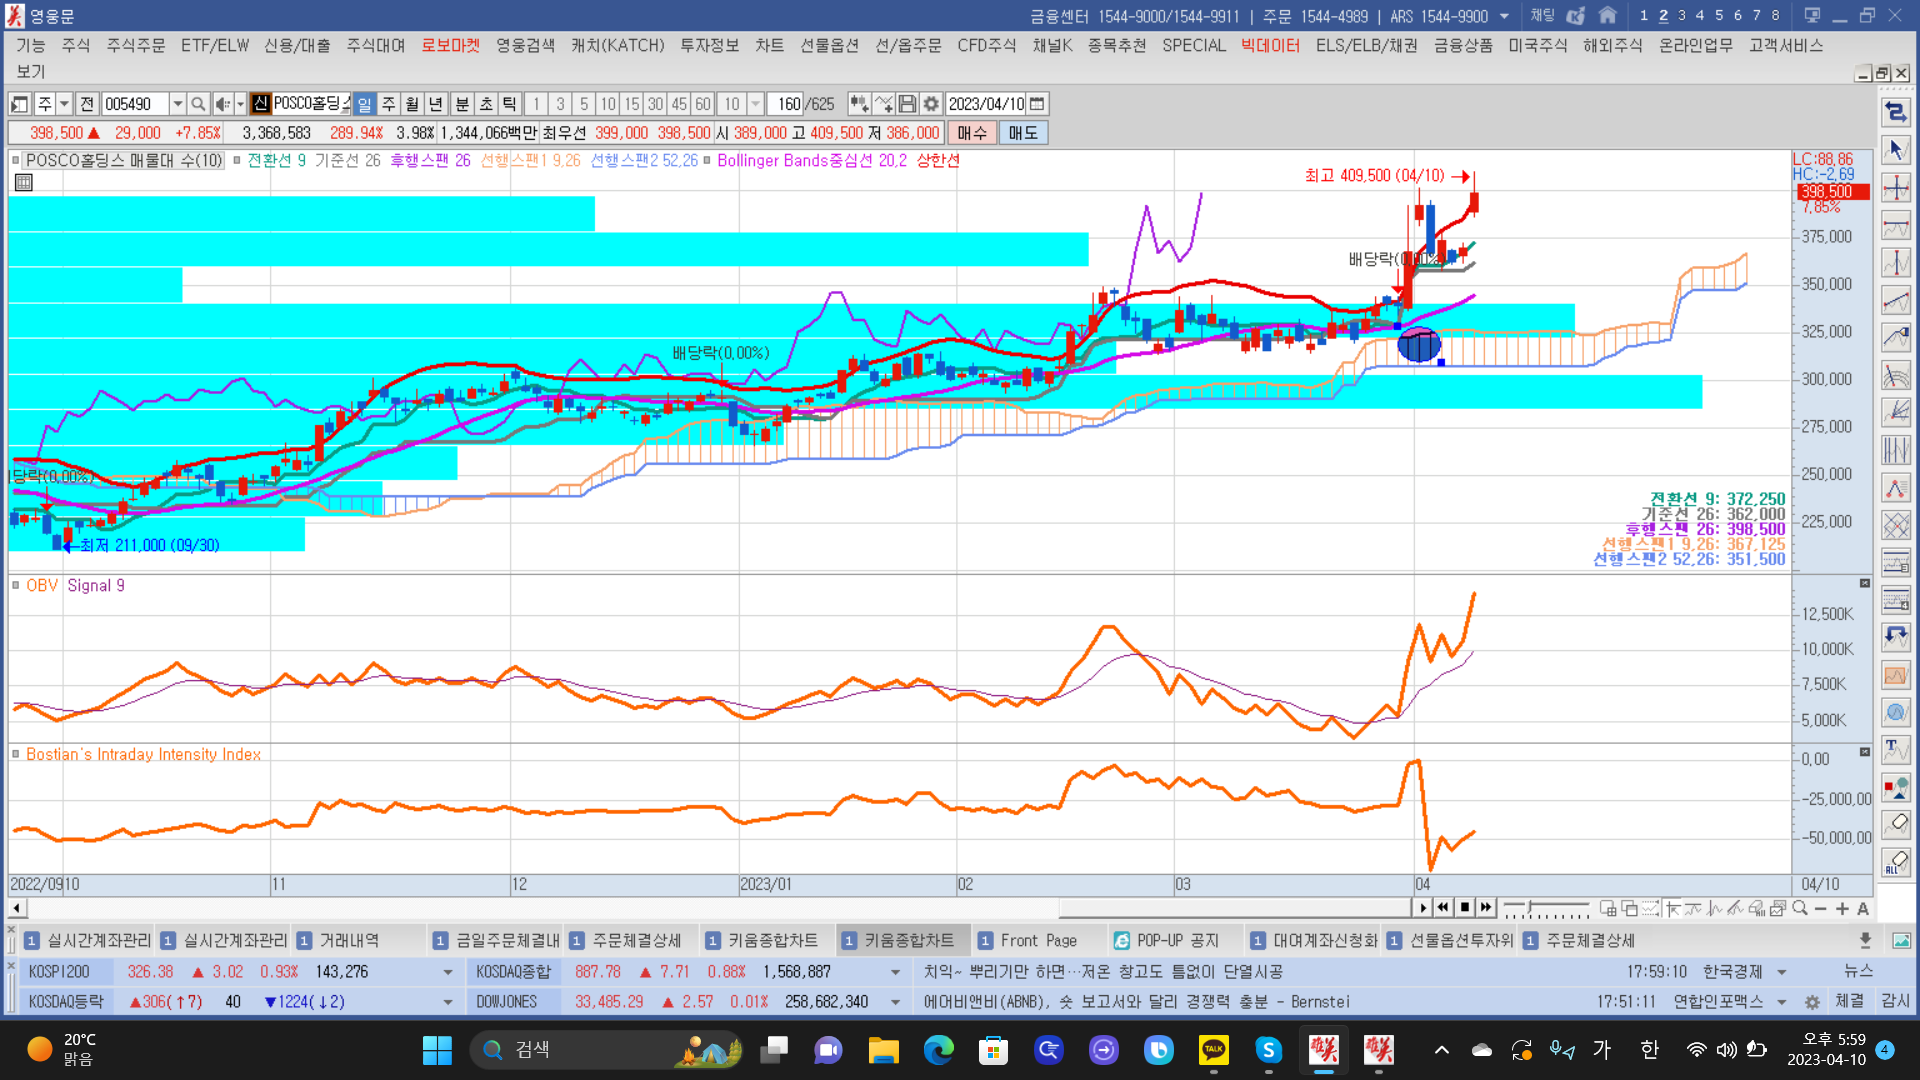The height and width of the screenshot is (1080, 1920).
Task: Click the zoom-in plus icon below chart
Action: coord(1842,909)
